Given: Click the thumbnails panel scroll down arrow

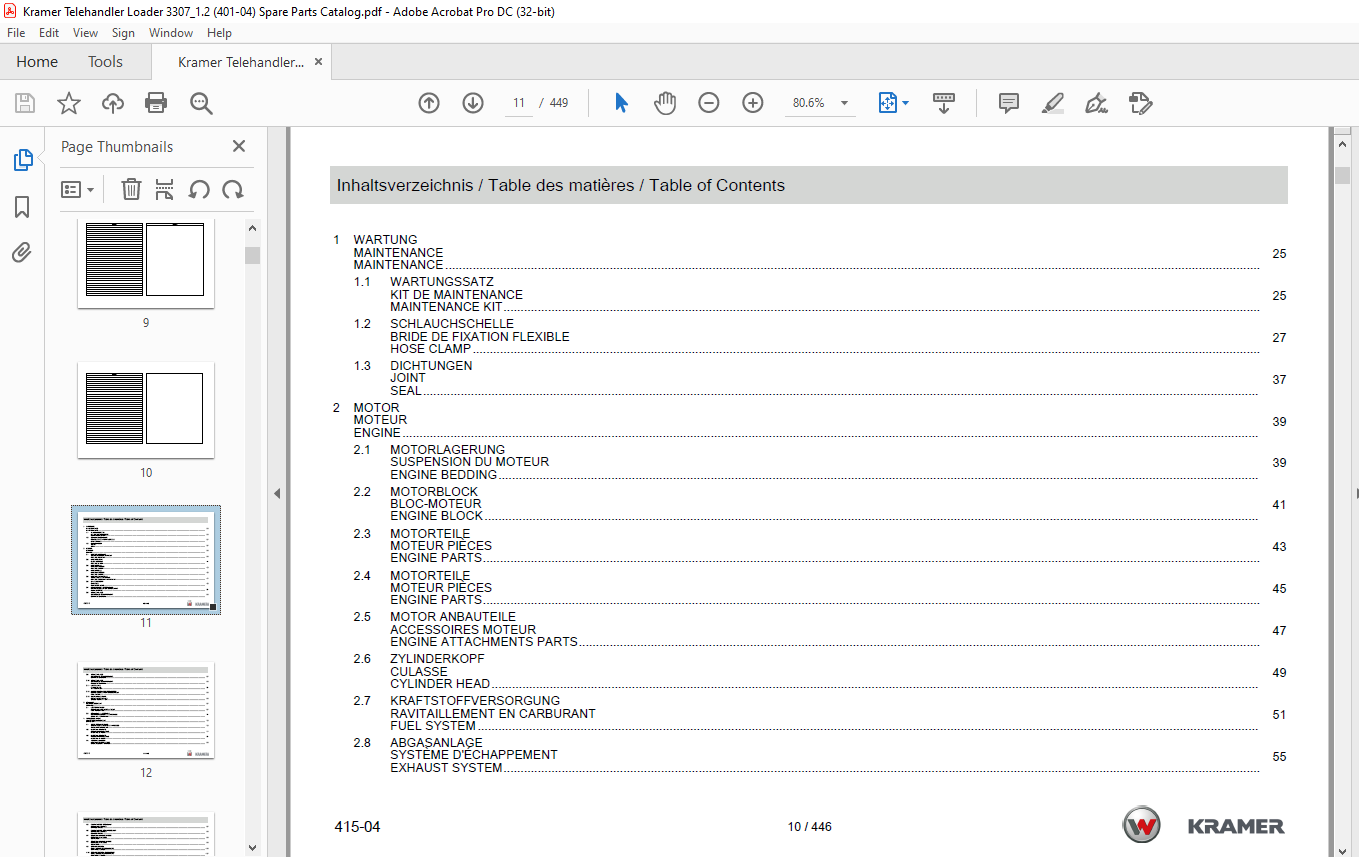Looking at the screenshot, I should pos(252,847).
